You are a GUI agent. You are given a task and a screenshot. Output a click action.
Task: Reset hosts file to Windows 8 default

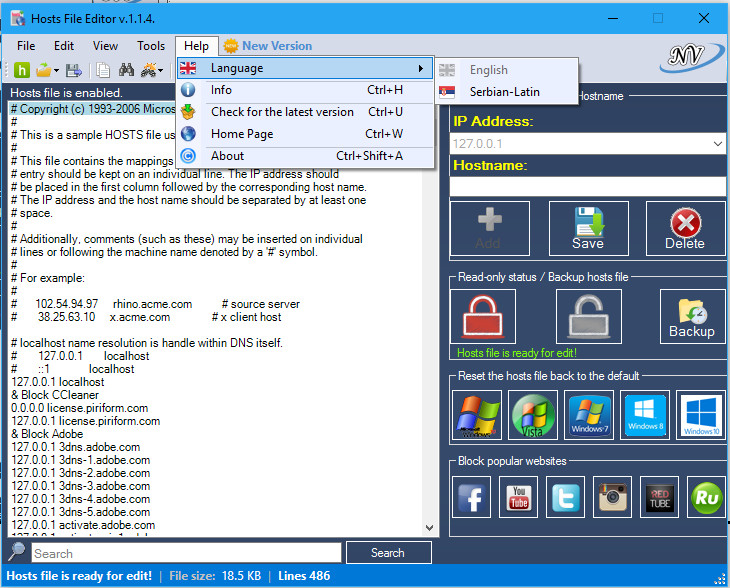[x=645, y=415]
